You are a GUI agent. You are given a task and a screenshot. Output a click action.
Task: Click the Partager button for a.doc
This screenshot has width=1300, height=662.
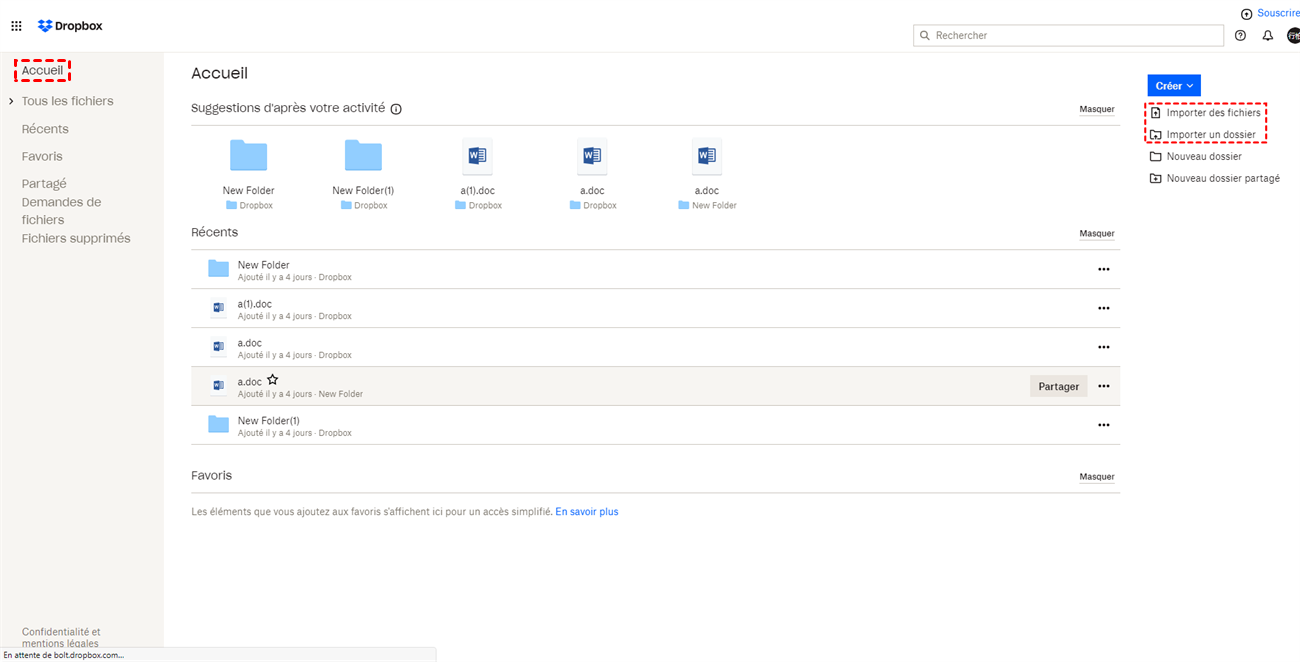pos(1058,387)
